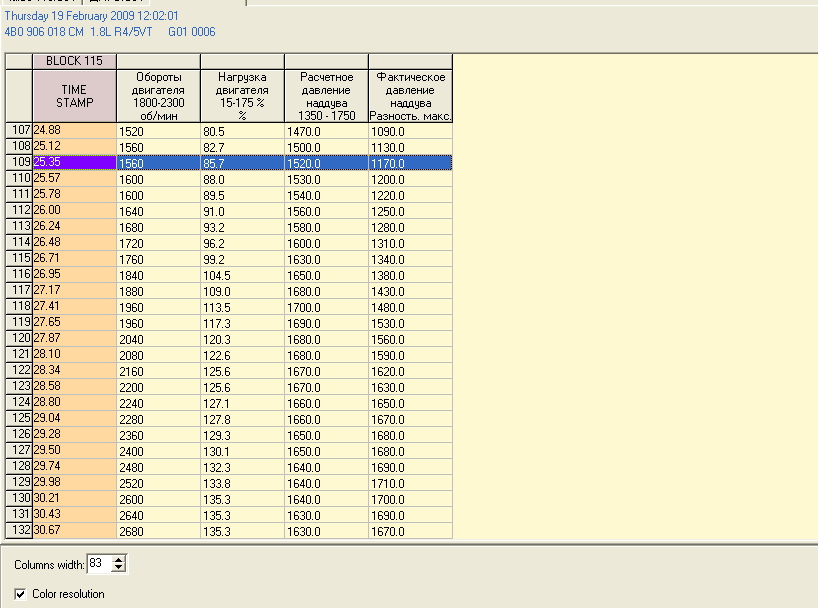Select row number 110
The width and height of the screenshot is (818, 608).
19,178
